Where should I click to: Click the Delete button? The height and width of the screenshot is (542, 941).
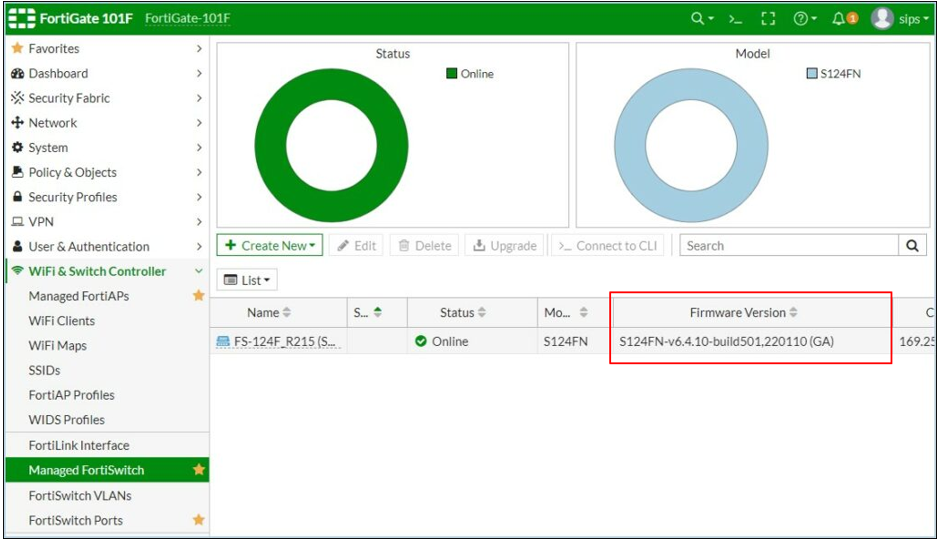(424, 245)
